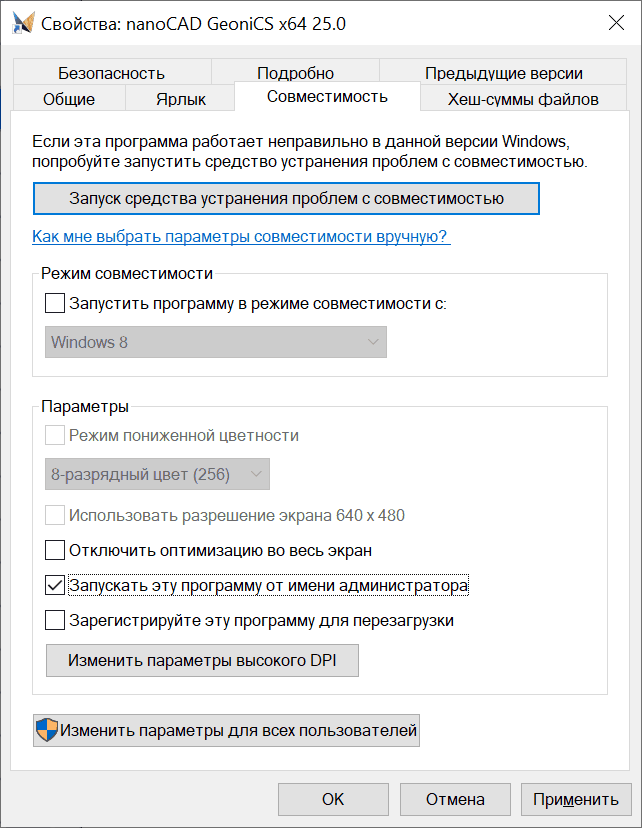Toggle Отключить оптимизацию во весь экран checkbox

[x=55, y=550]
